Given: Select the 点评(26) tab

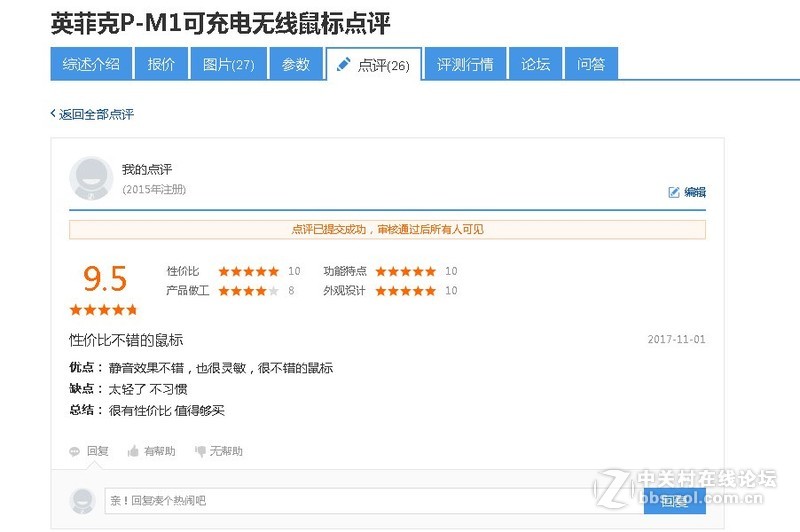Looking at the screenshot, I should tap(373, 64).
